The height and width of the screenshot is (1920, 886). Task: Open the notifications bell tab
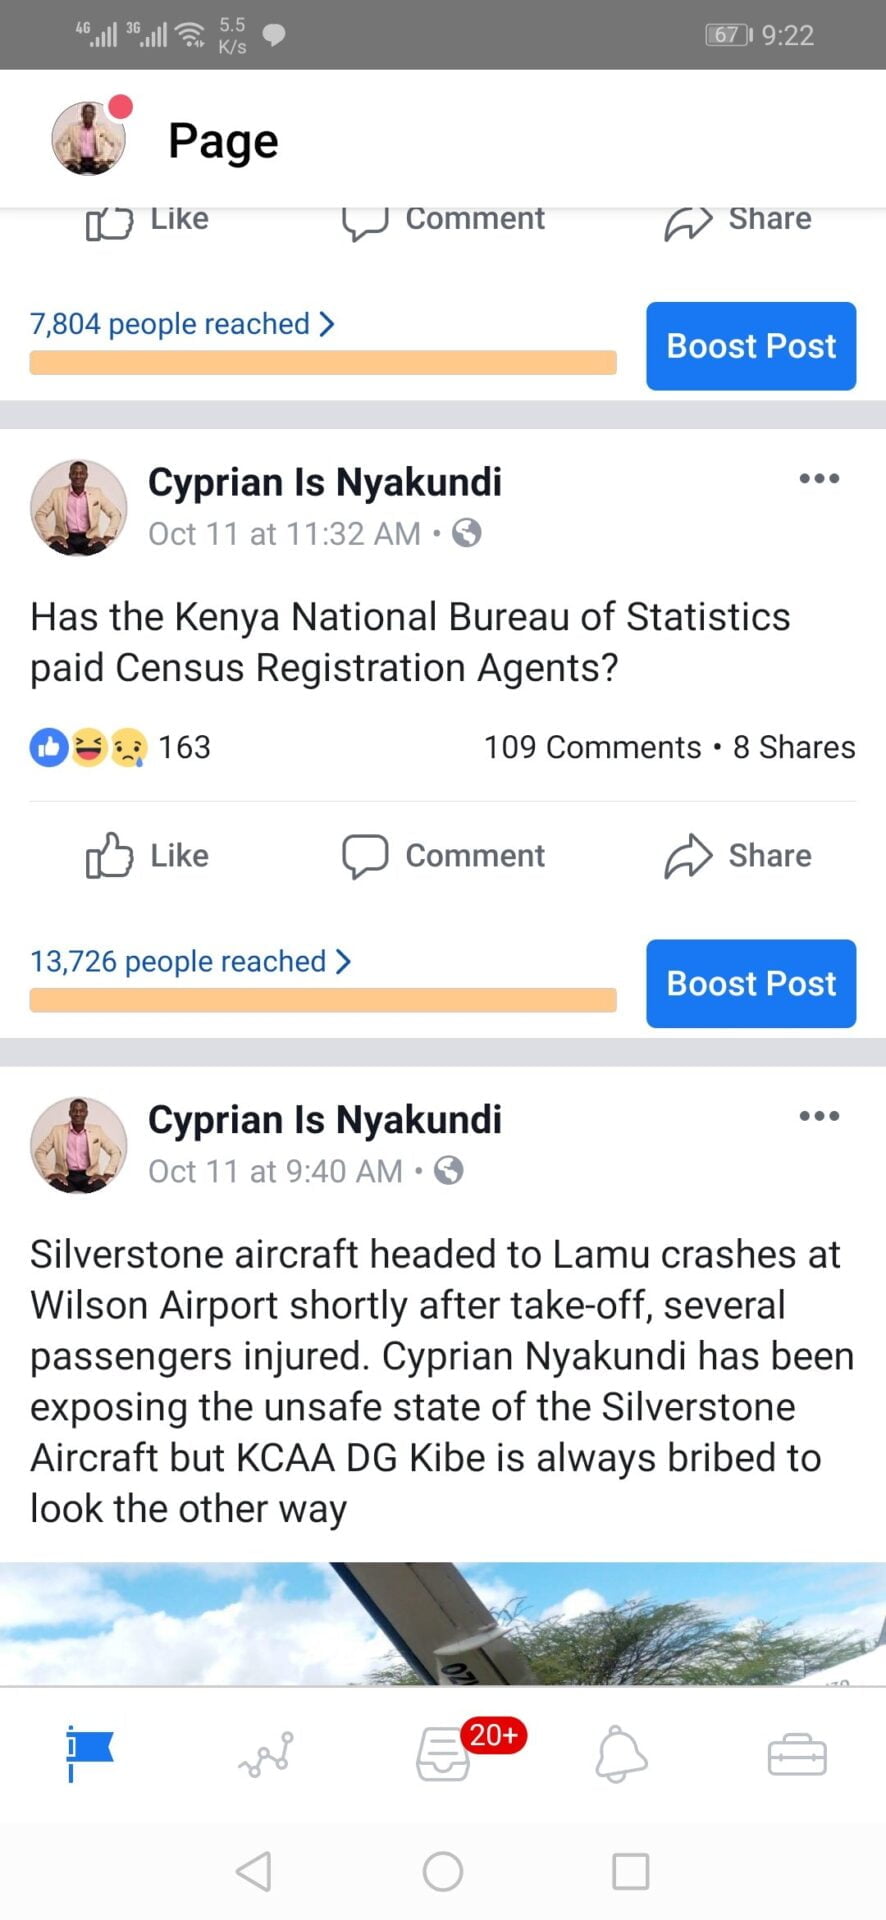point(621,1753)
